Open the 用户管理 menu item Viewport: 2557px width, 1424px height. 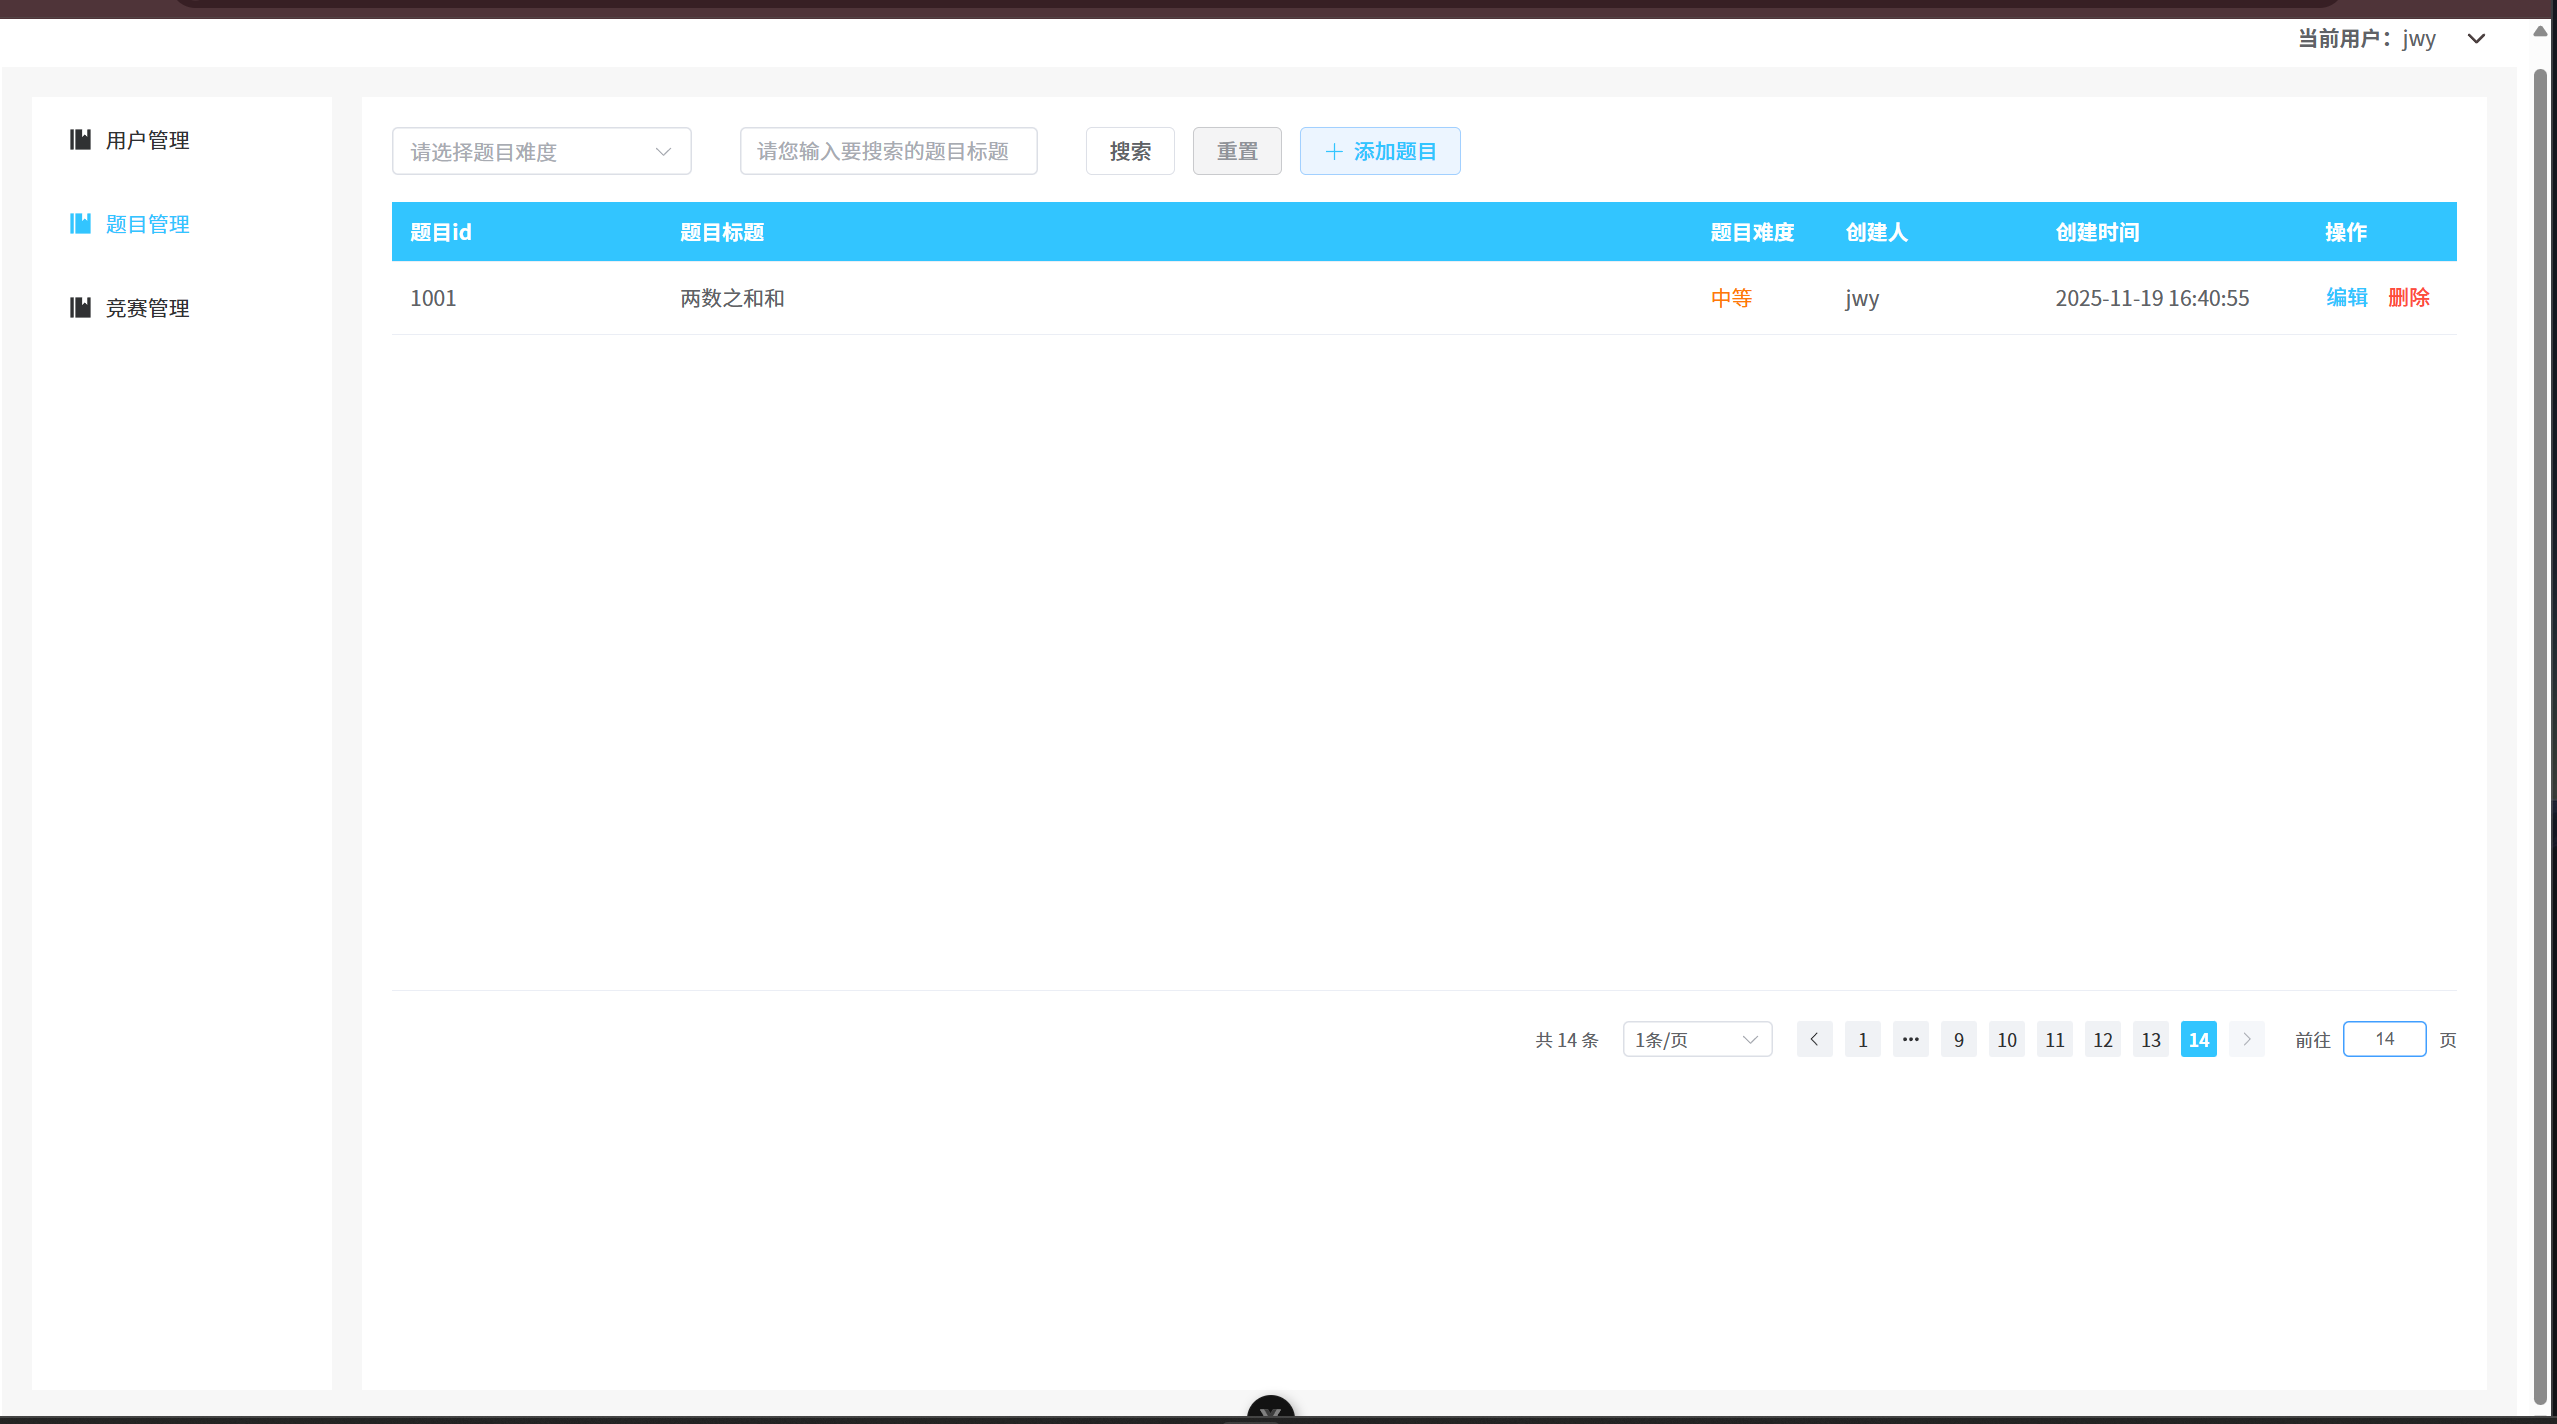147,140
